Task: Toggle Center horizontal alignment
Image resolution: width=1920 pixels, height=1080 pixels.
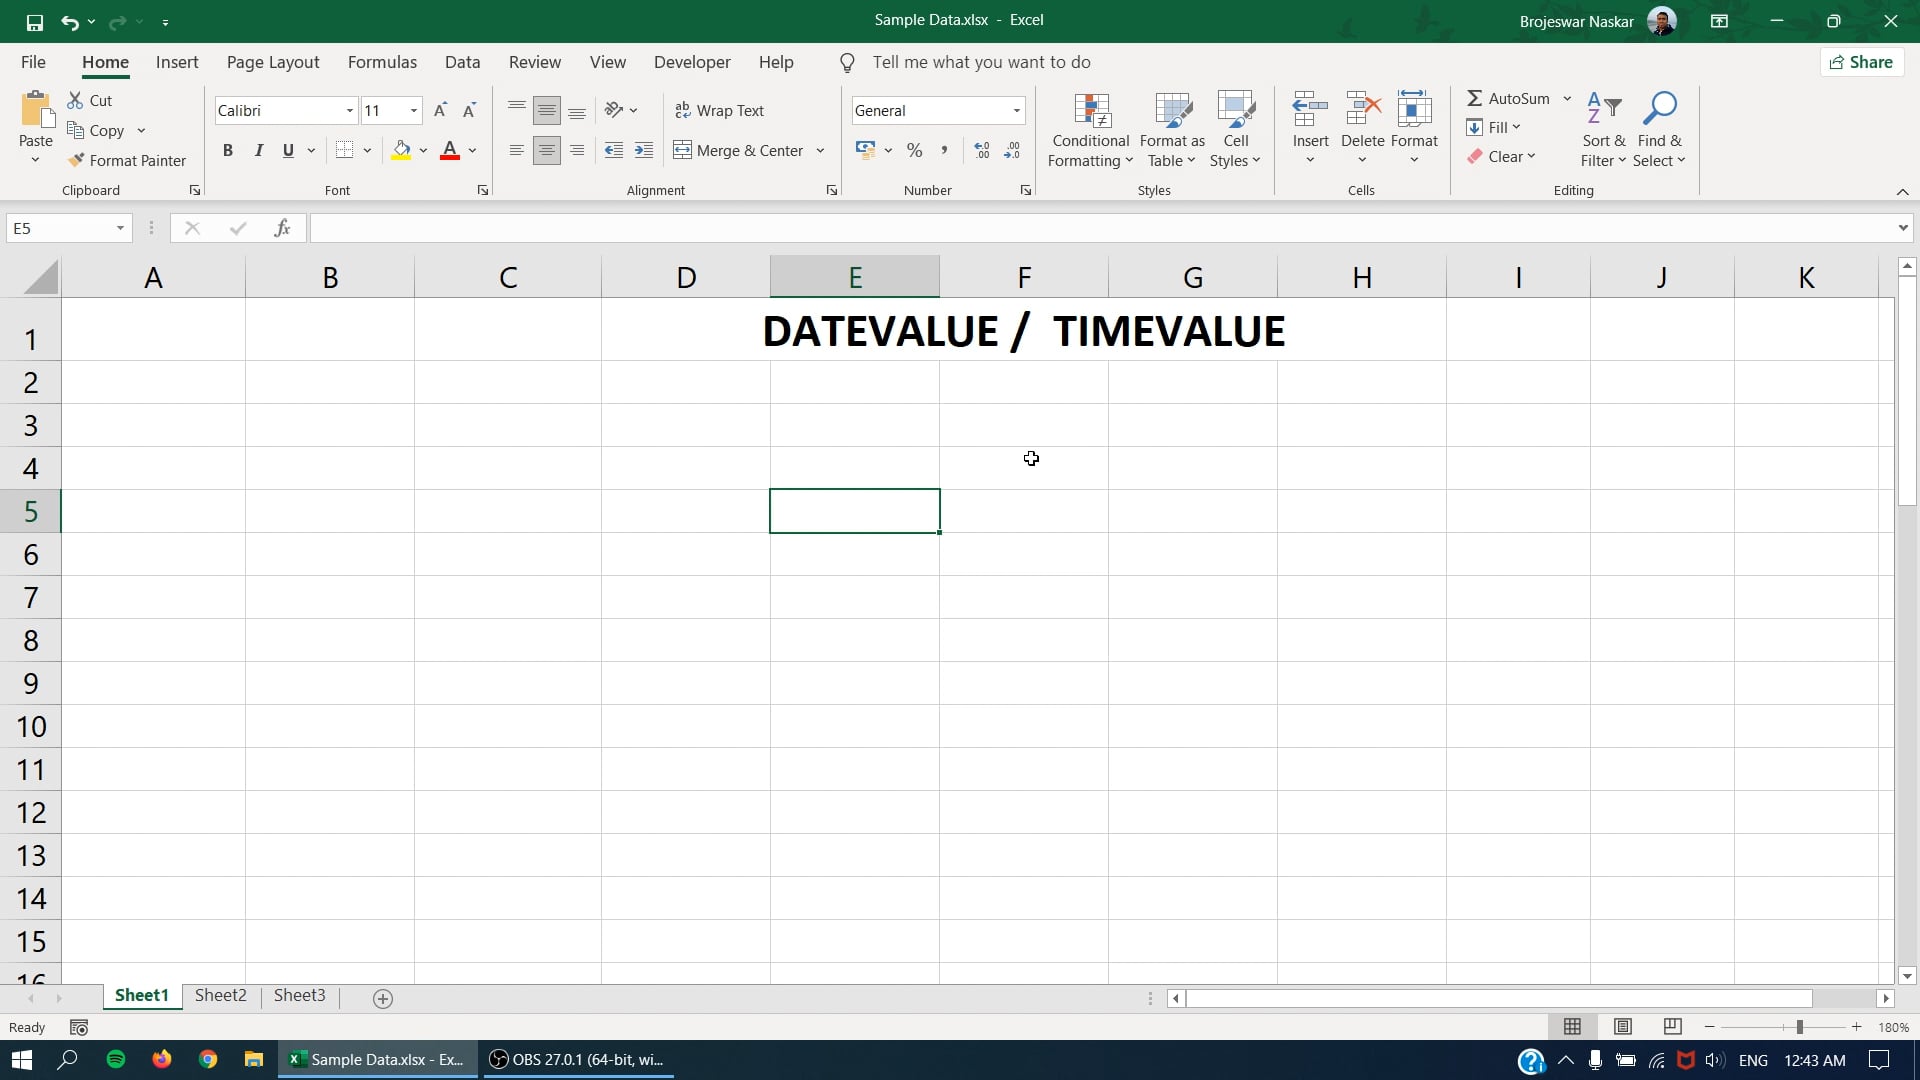Action: click(546, 150)
